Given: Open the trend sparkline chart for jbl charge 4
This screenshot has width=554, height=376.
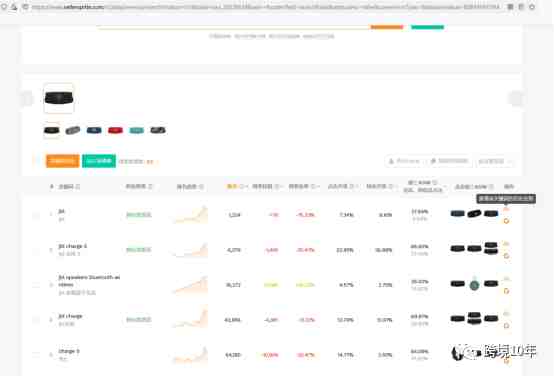Looking at the screenshot, I should click(190, 250).
